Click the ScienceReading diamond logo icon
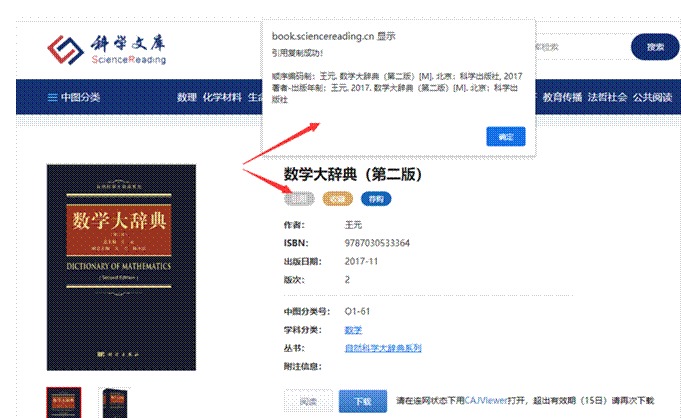Viewport: 681px width, 418px height. pyautogui.click(x=66, y=50)
